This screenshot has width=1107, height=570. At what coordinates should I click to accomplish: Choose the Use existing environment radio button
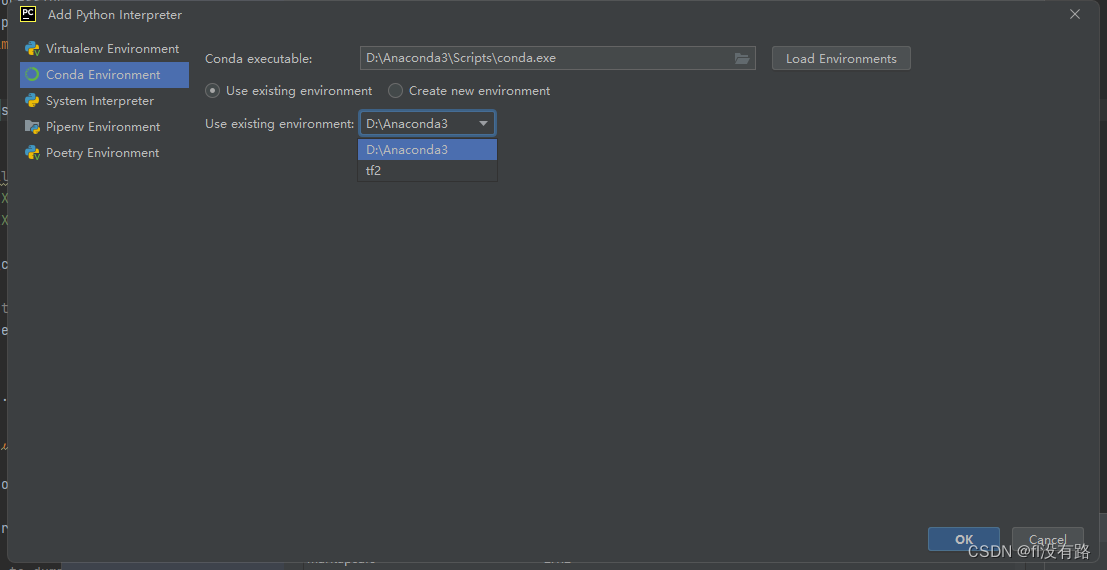coord(213,90)
